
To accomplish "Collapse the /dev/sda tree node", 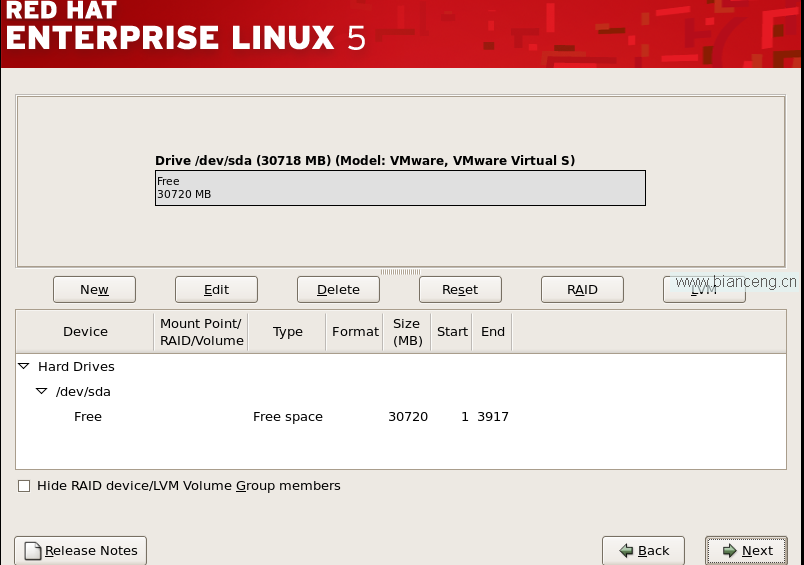I will 42,391.
